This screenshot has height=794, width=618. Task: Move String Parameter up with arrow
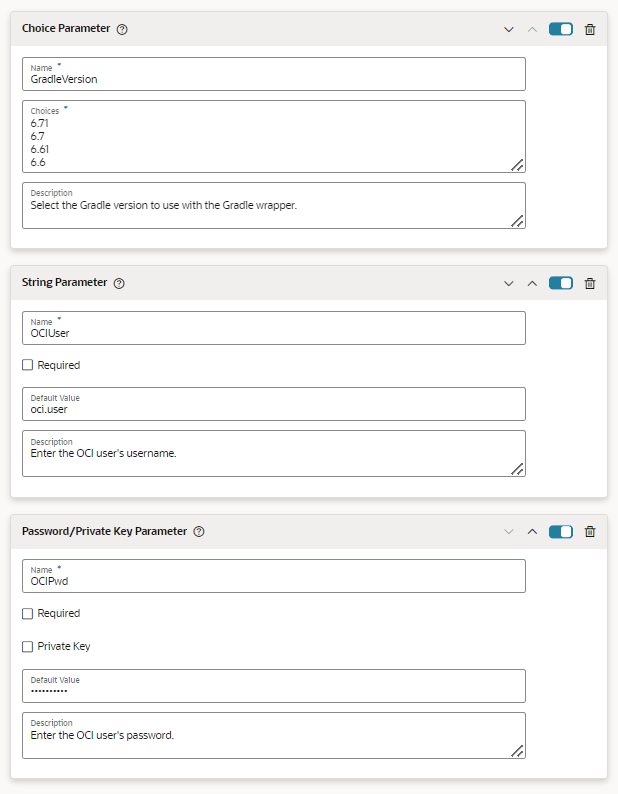(532, 283)
